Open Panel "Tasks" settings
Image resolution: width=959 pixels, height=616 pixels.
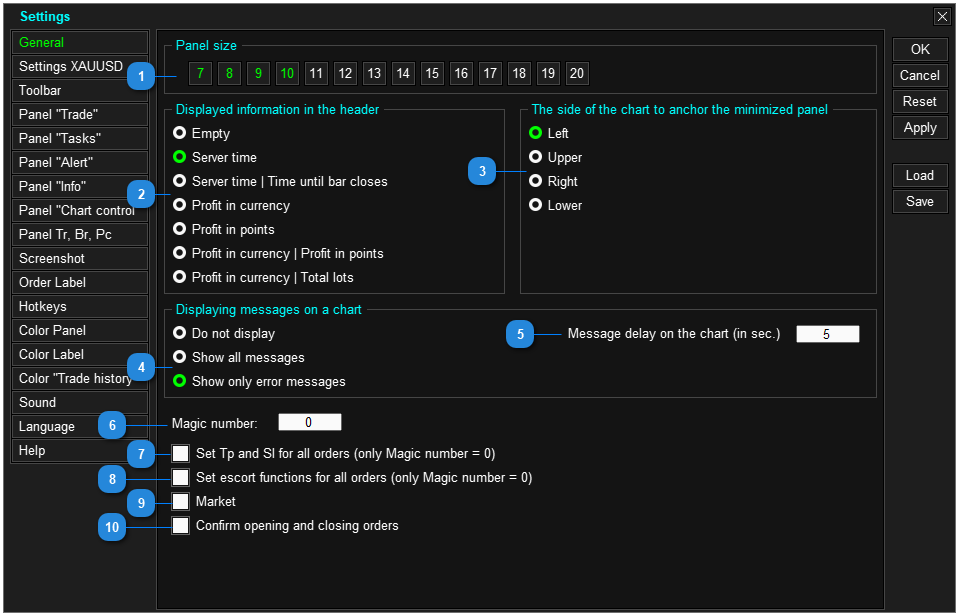(80, 138)
